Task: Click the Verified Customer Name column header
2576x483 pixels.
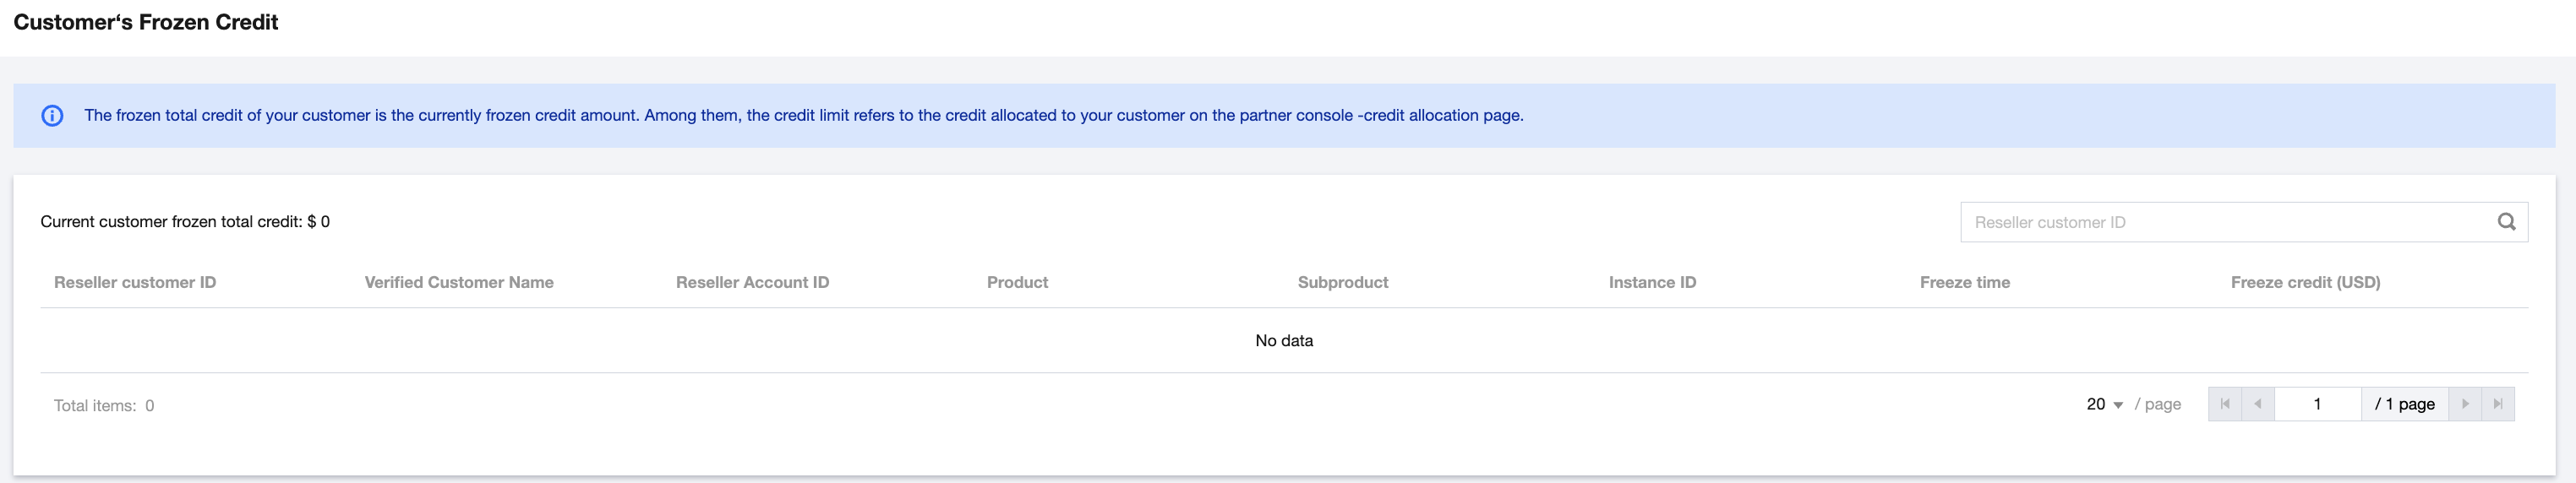Action: pyautogui.click(x=459, y=282)
